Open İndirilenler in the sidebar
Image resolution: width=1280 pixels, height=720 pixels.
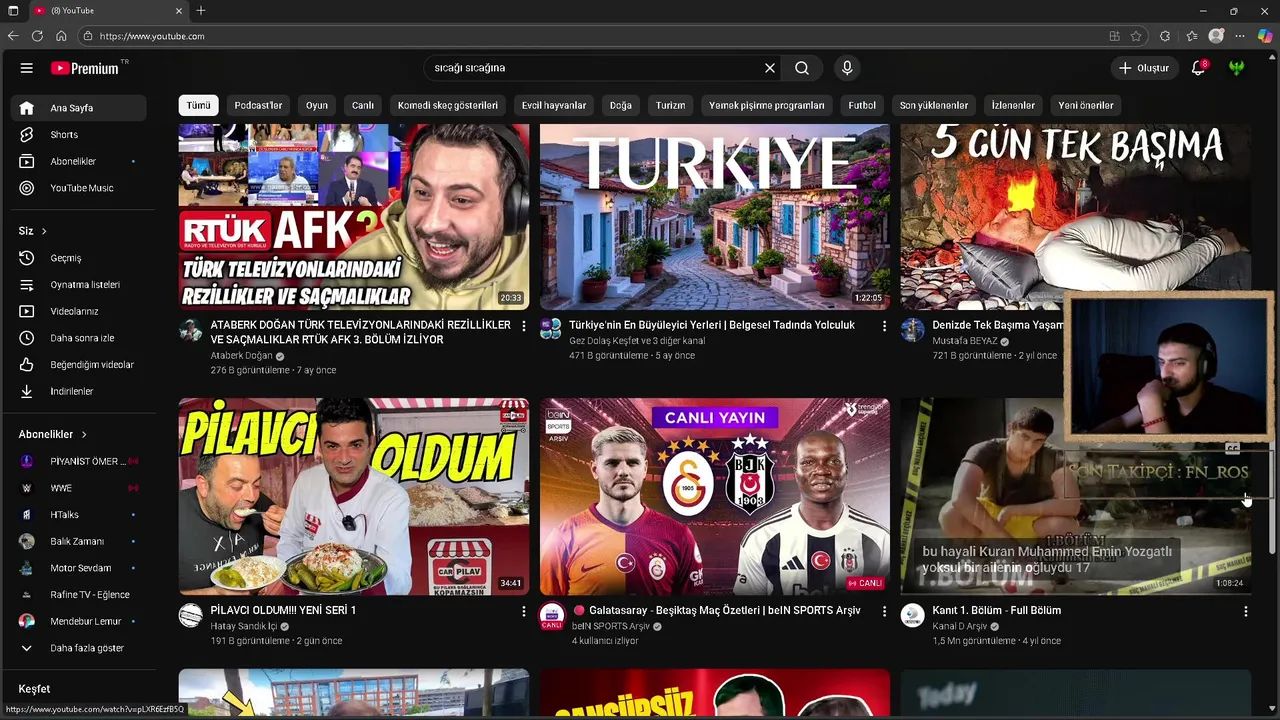[80, 391]
